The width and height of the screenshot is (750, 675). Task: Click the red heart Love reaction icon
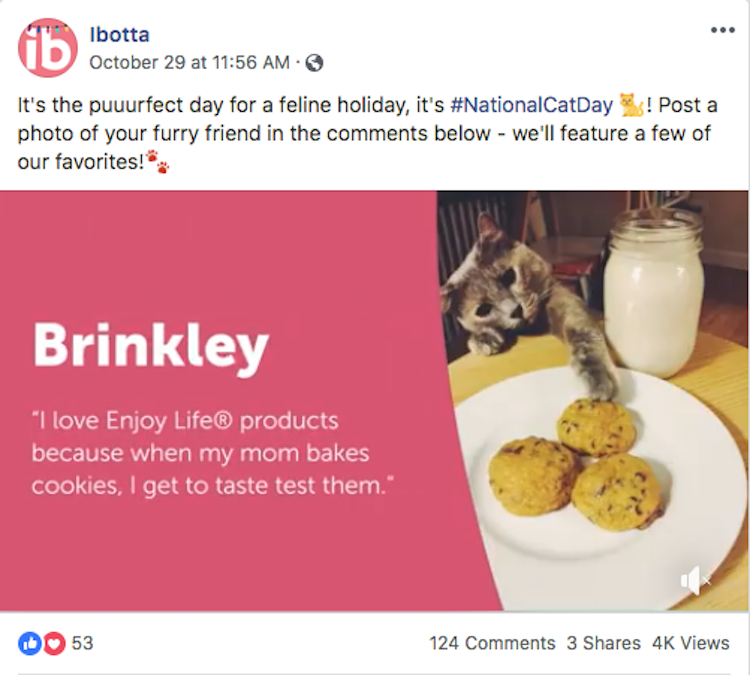click(54, 643)
